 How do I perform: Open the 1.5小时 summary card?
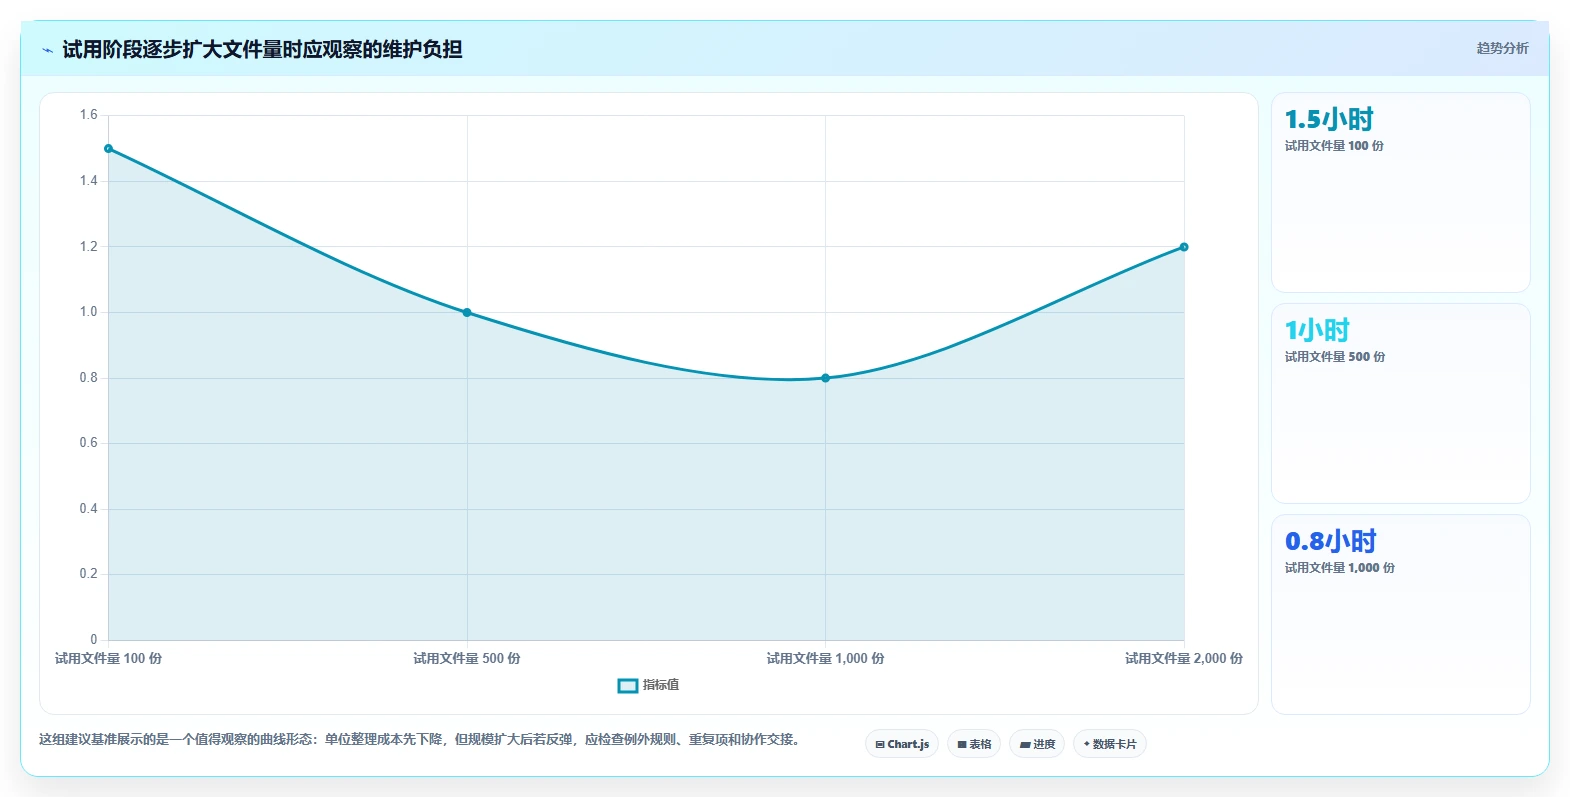click(x=1400, y=193)
